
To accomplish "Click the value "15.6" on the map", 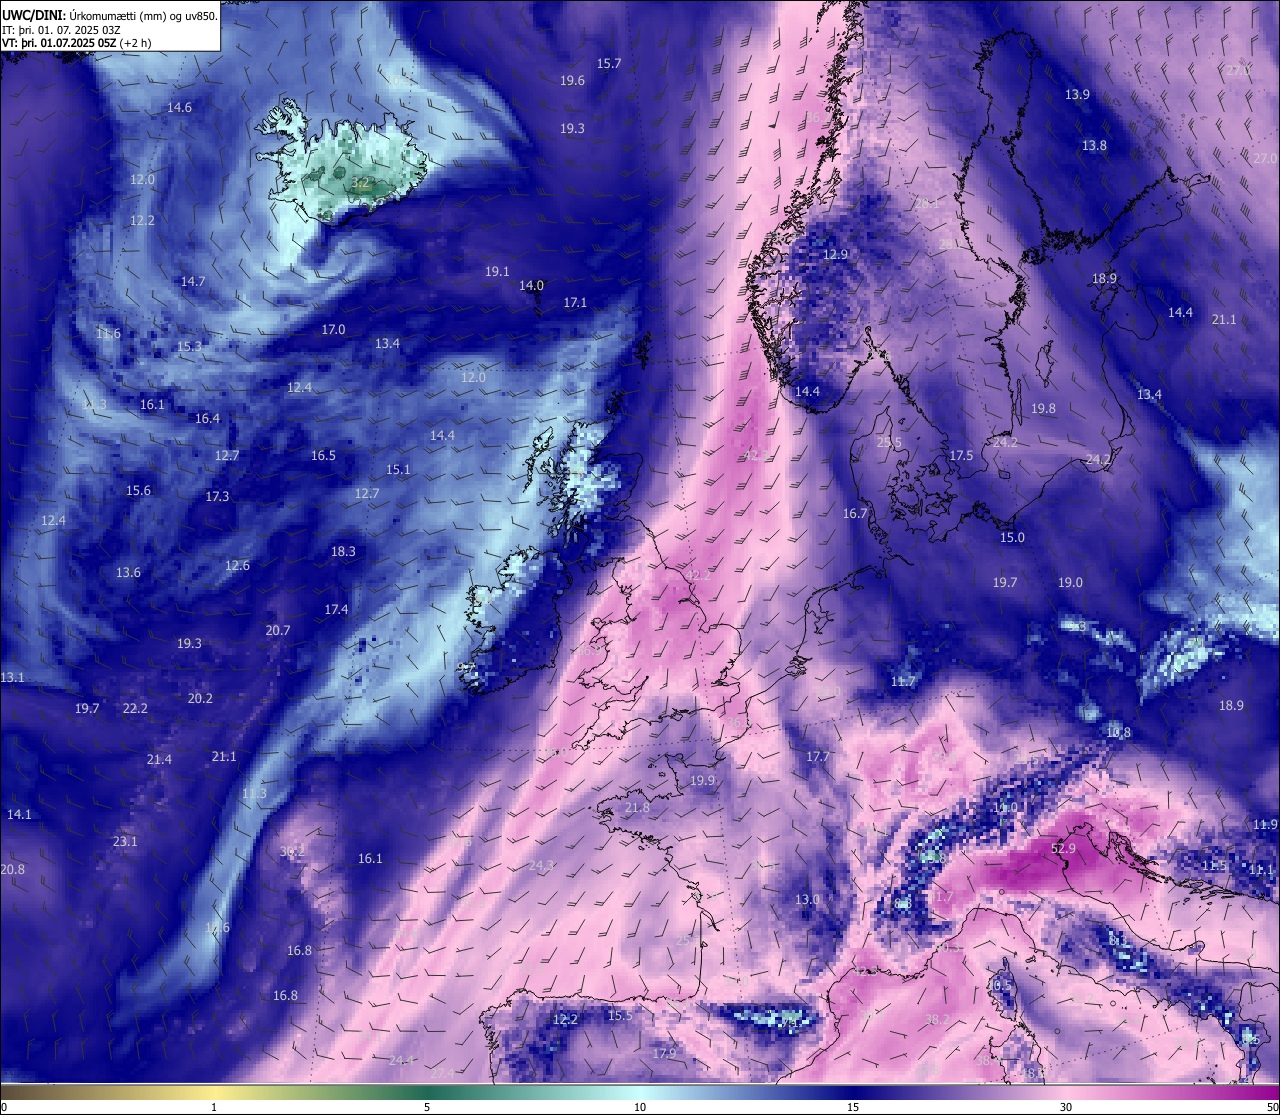I will point(138,490).
